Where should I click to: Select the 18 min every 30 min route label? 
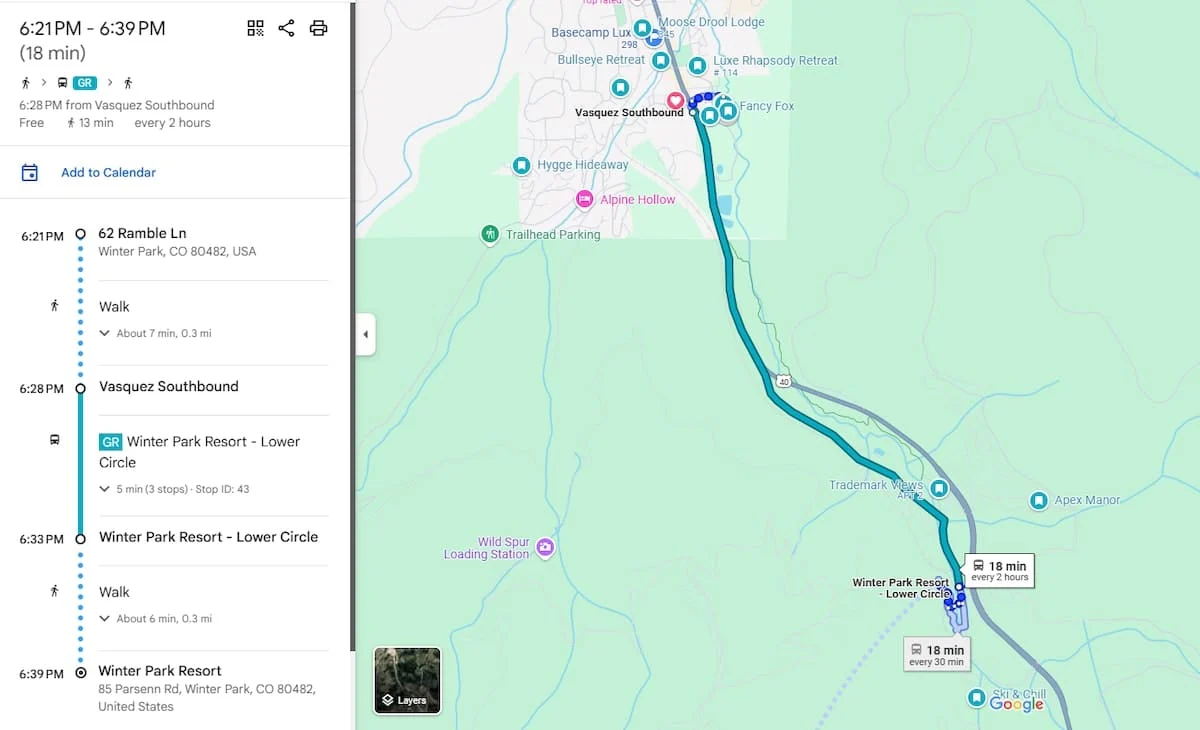coord(937,655)
